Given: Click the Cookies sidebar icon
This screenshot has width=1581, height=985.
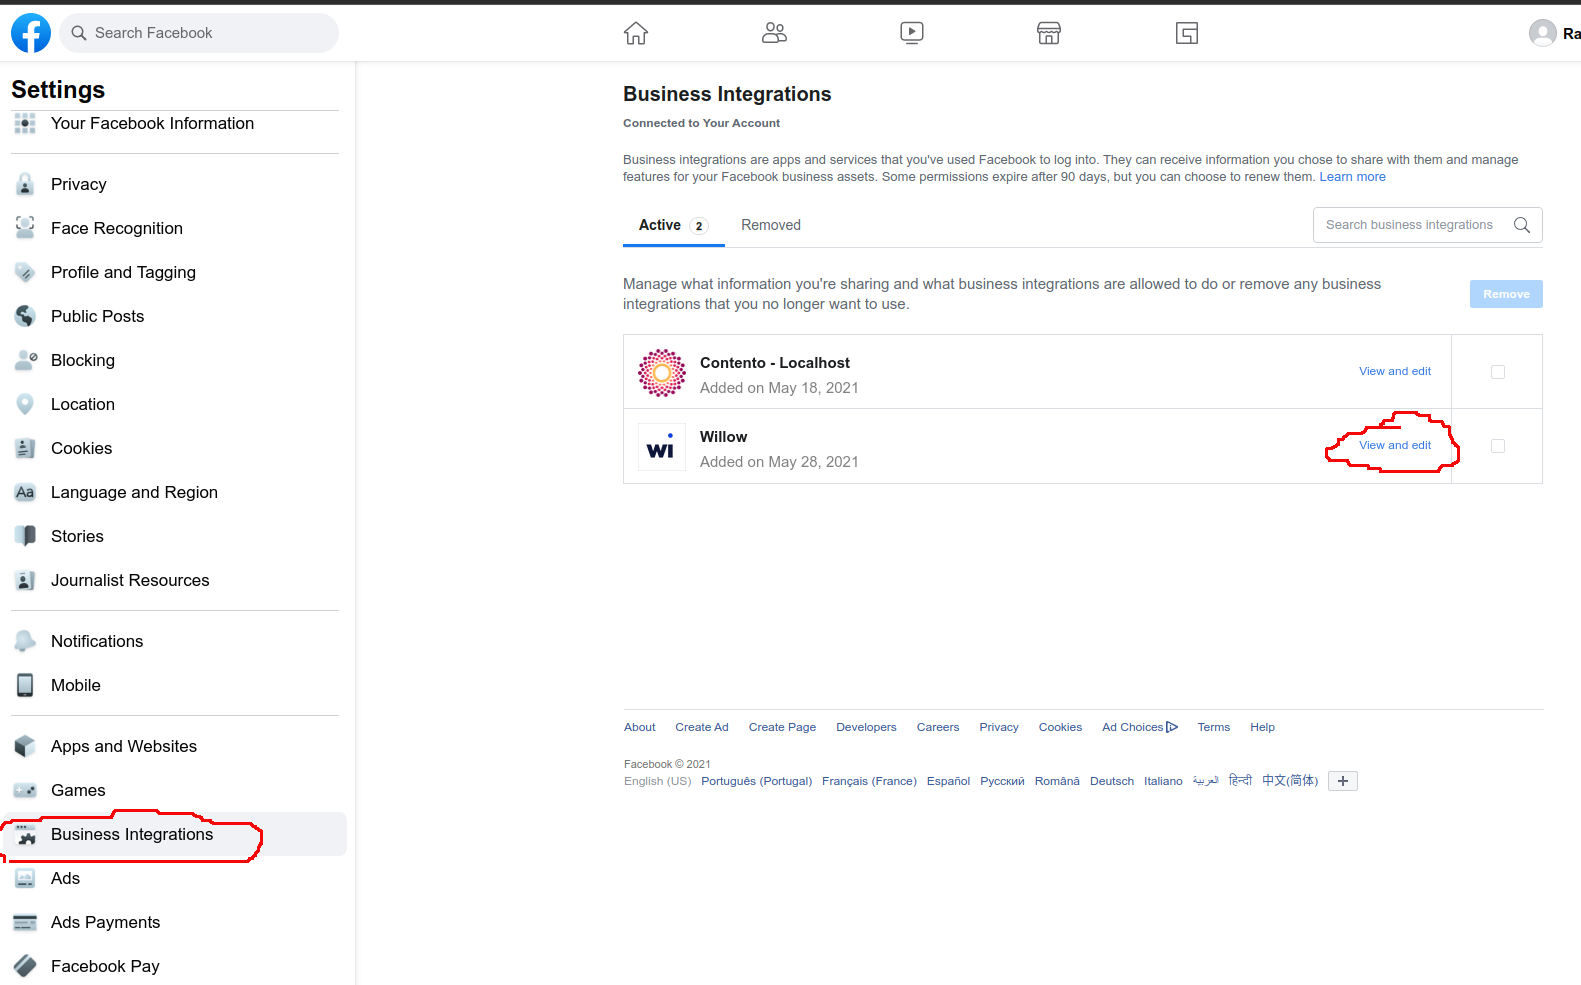Looking at the screenshot, I should click(25, 448).
